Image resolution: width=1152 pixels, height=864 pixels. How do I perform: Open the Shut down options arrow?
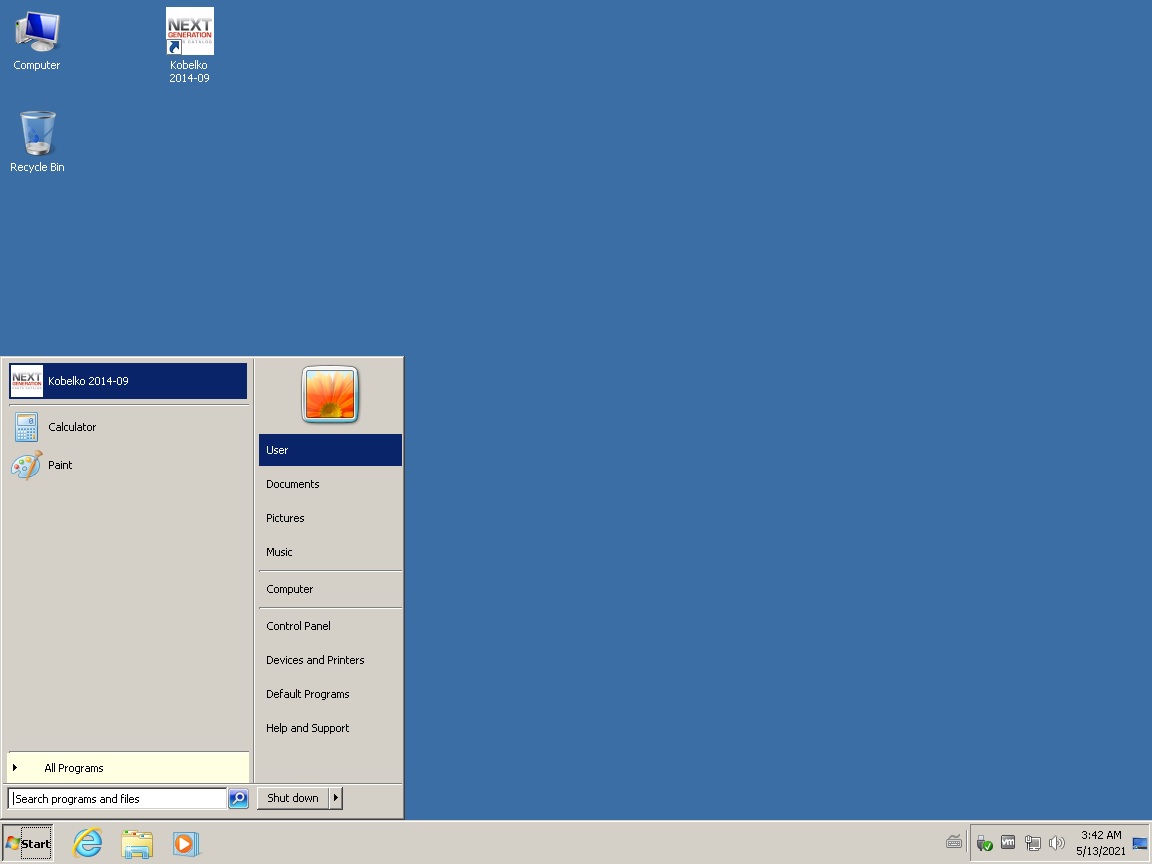tap(336, 798)
